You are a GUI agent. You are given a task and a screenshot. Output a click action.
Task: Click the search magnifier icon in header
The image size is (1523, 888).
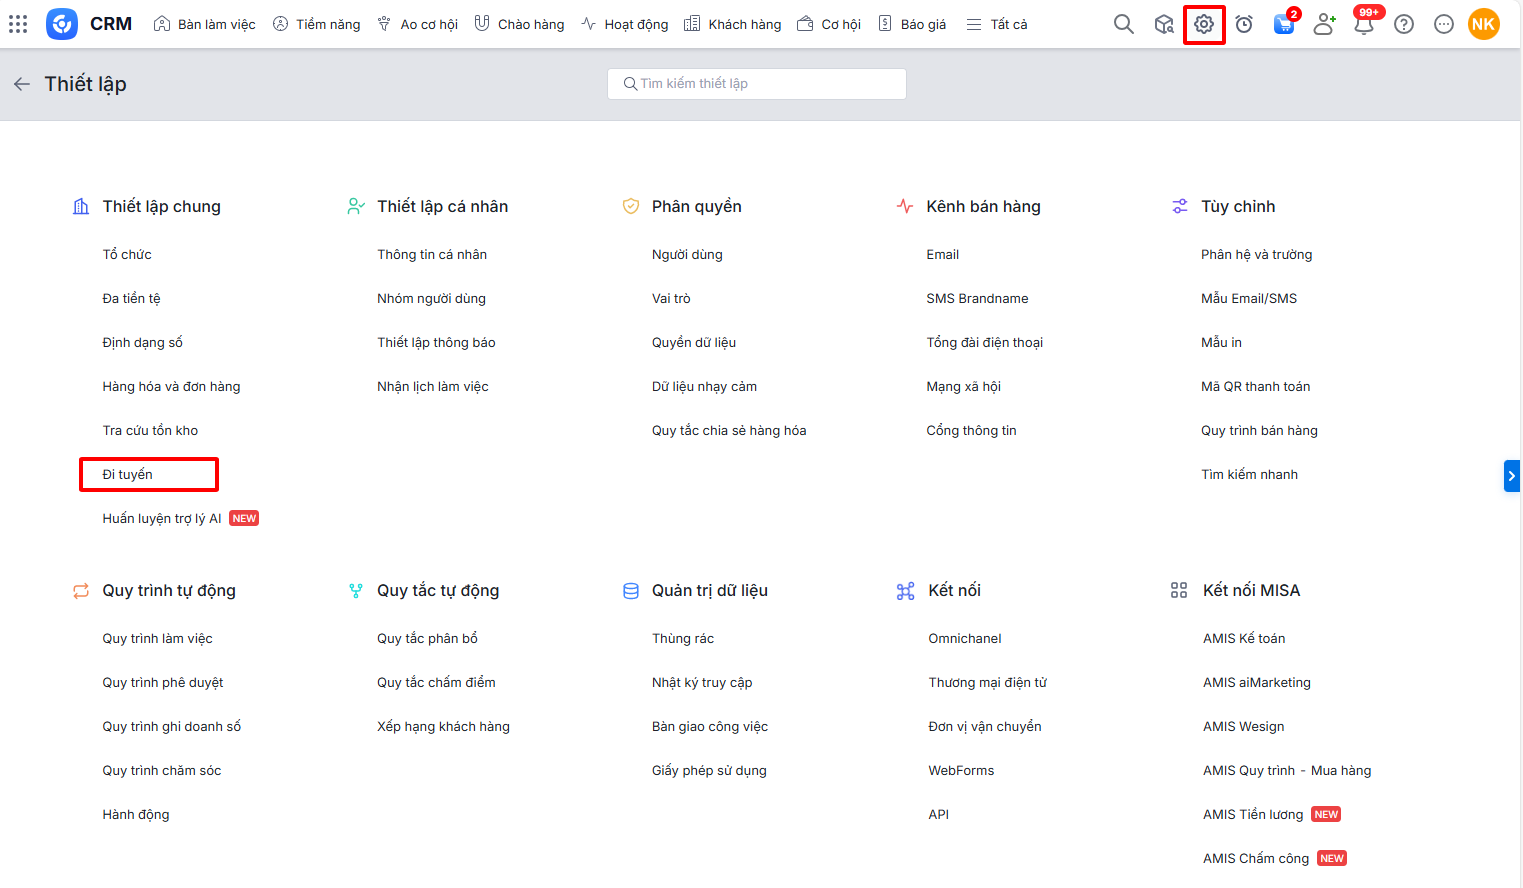click(x=1124, y=24)
